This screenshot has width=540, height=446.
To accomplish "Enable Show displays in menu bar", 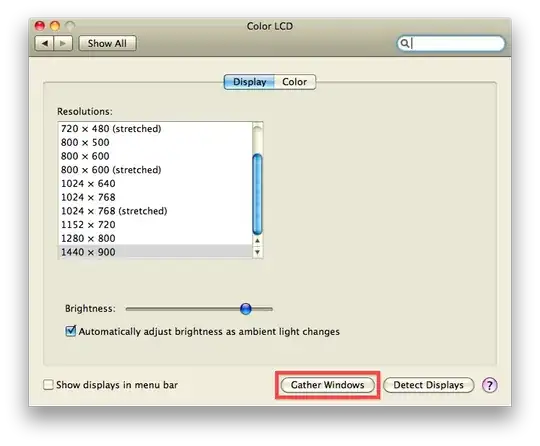I will (48, 384).
